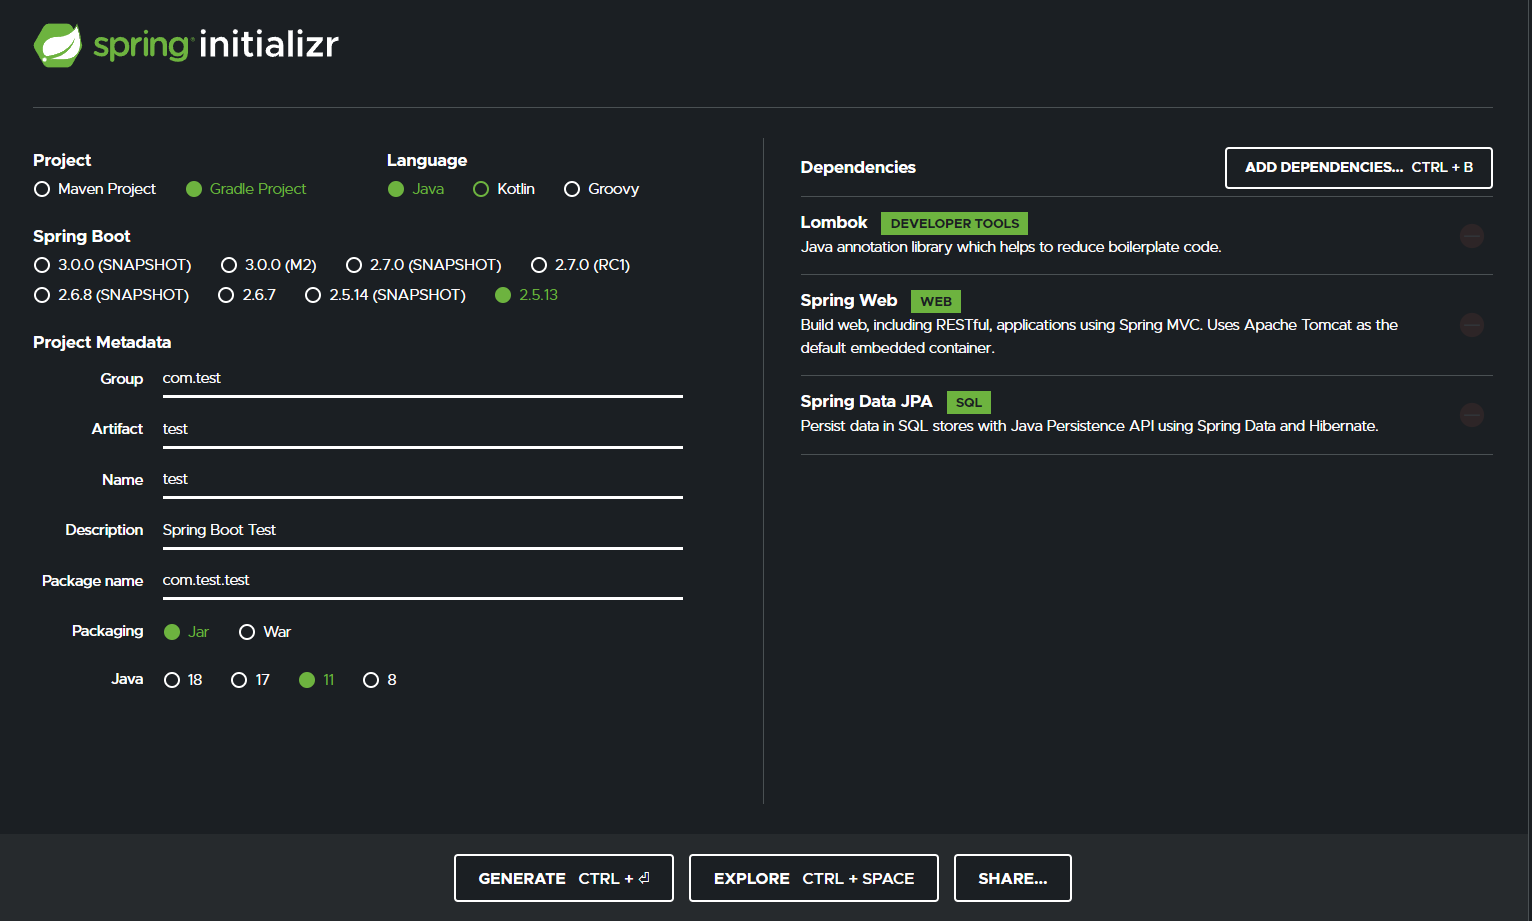The image size is (1532, 921).
Task: Click the Dependencies heading
Action: 858,167
